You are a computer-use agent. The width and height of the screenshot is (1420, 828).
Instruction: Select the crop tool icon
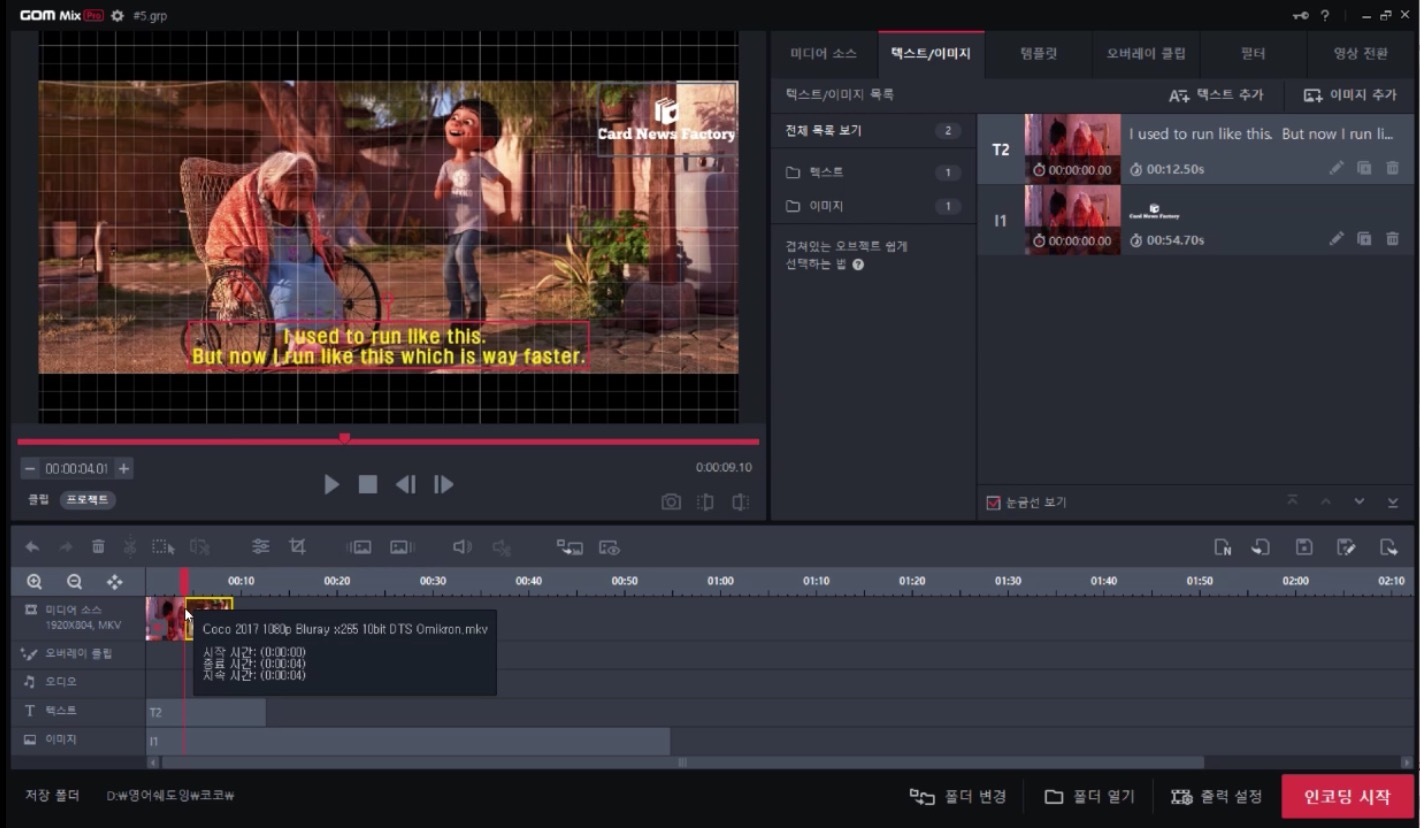(297, 547)
